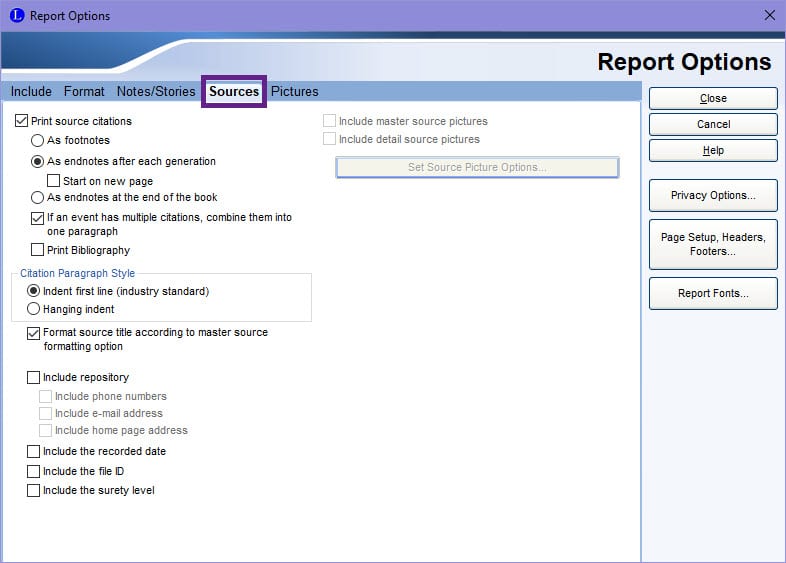Click the Privacy Options button

[713, 196]
